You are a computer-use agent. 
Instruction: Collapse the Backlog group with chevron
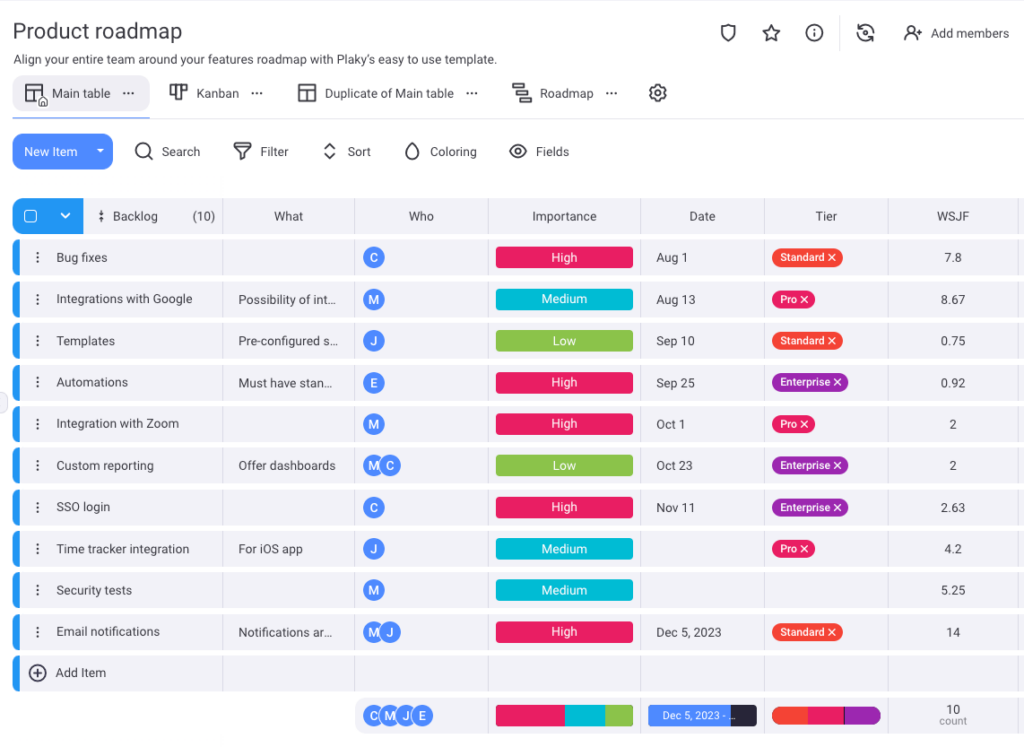[x=65, y=216]
